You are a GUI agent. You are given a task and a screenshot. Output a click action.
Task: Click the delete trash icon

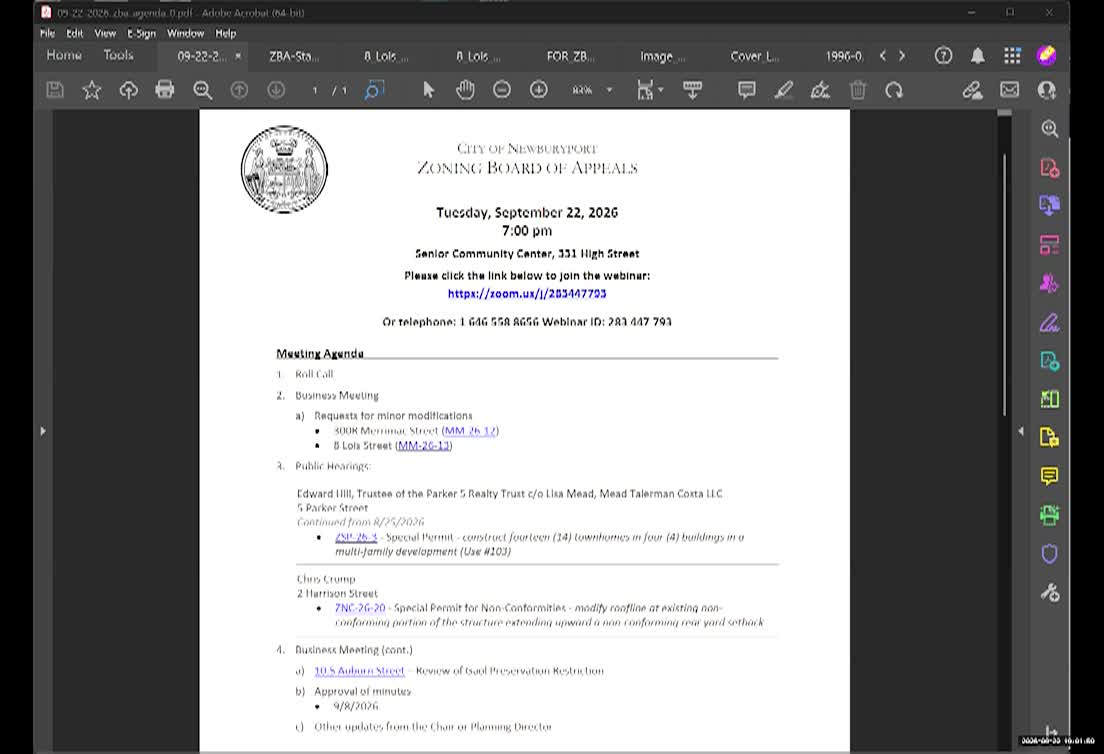(858, 90)
